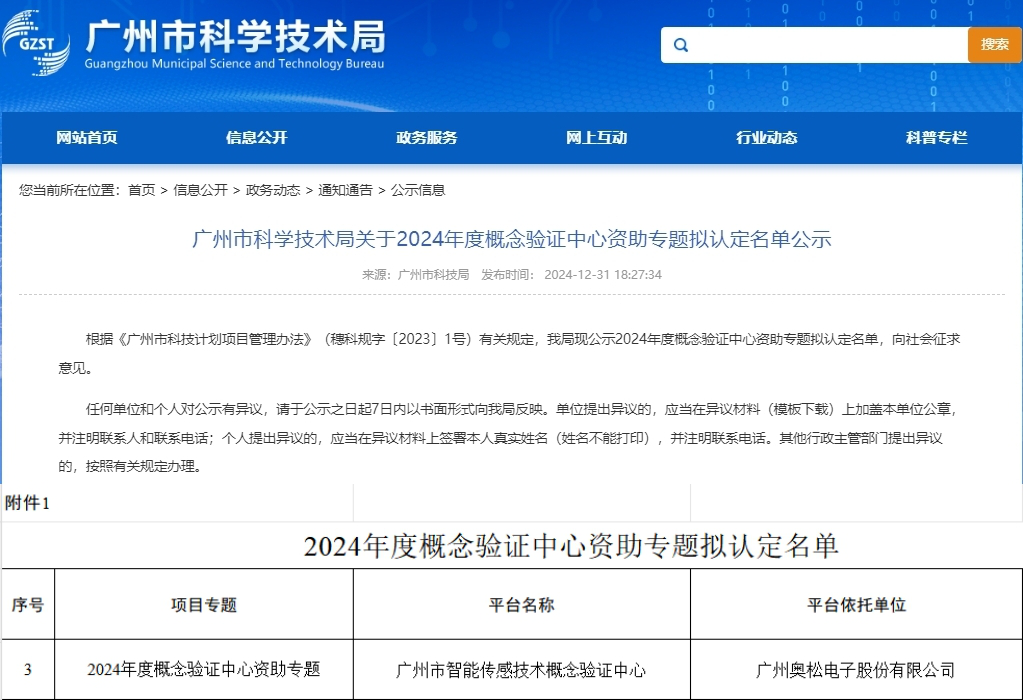Open the 信息公开 navigation menu item
This screenshot has height=700, width=1023.
click(x=257, y=138)
